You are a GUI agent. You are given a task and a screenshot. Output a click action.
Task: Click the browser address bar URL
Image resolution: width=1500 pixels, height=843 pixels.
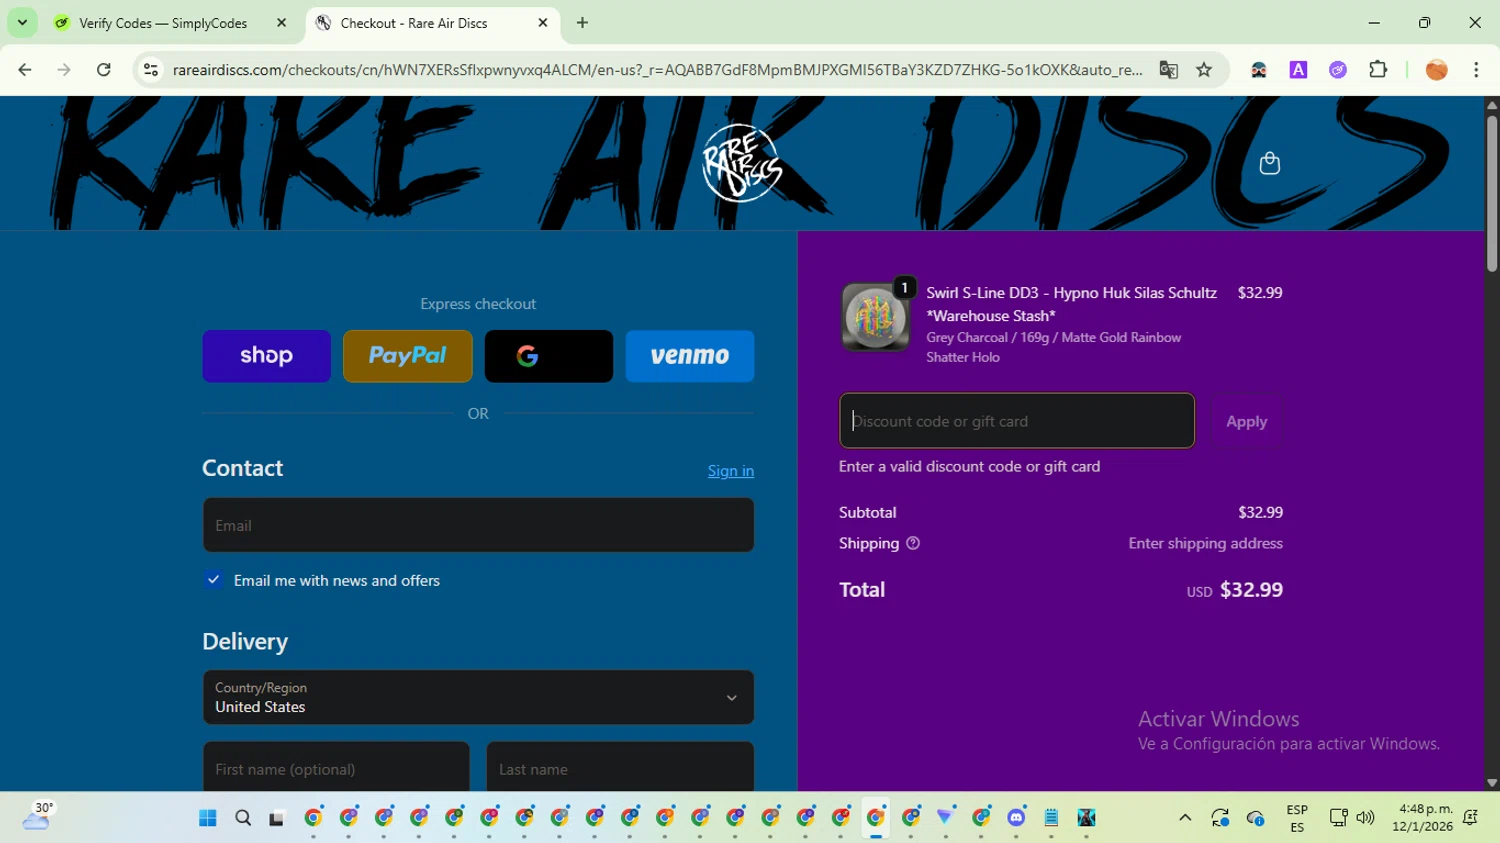click(657, 70)
